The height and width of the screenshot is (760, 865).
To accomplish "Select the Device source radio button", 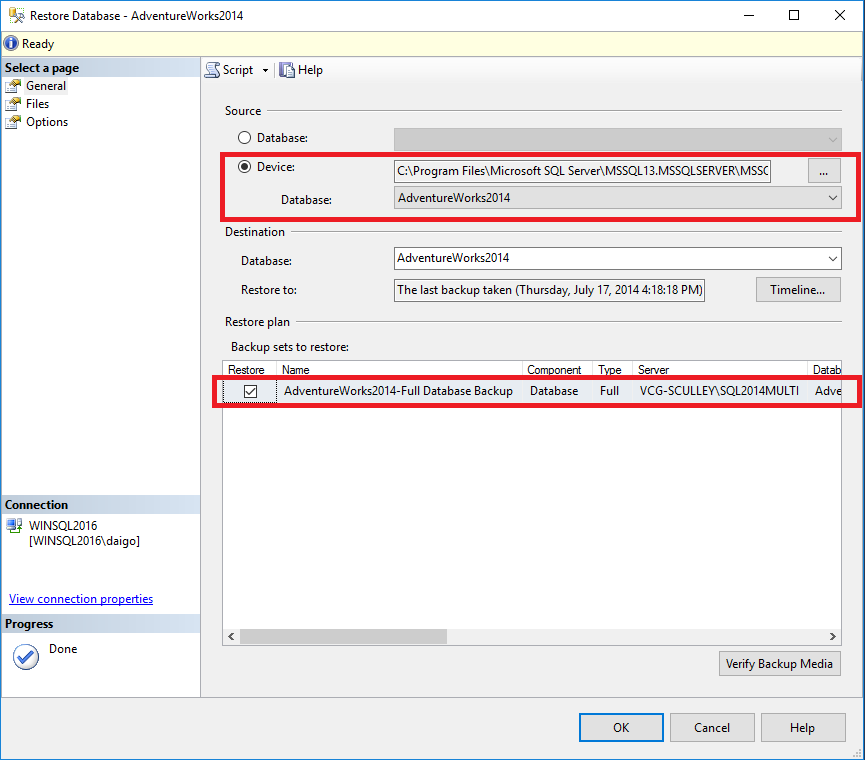I will (x=244, y=167).
